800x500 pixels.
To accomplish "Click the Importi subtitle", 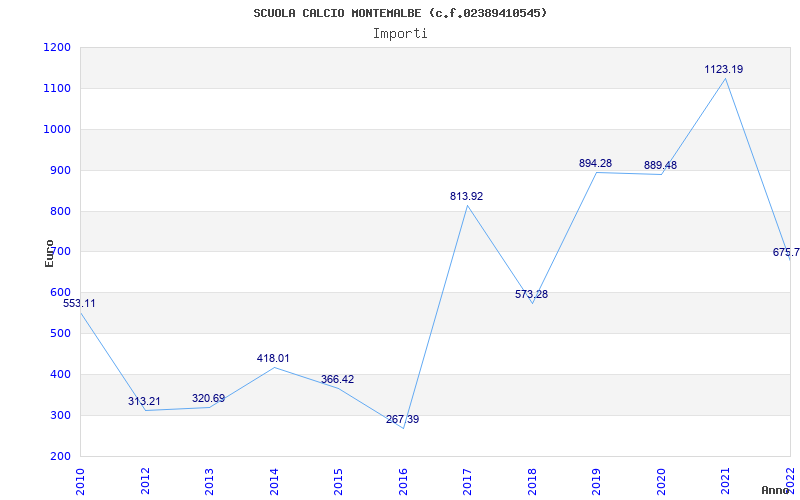I will 400,34.
